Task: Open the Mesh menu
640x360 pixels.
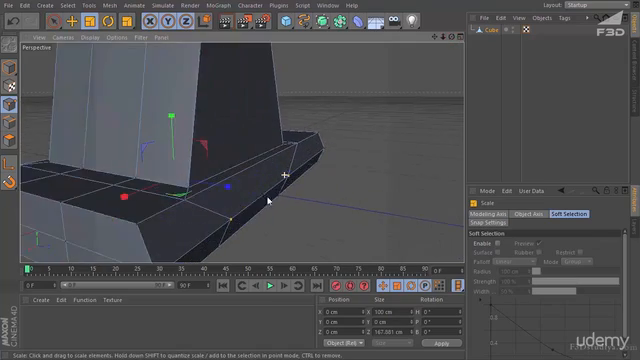Action: (109, 5)
